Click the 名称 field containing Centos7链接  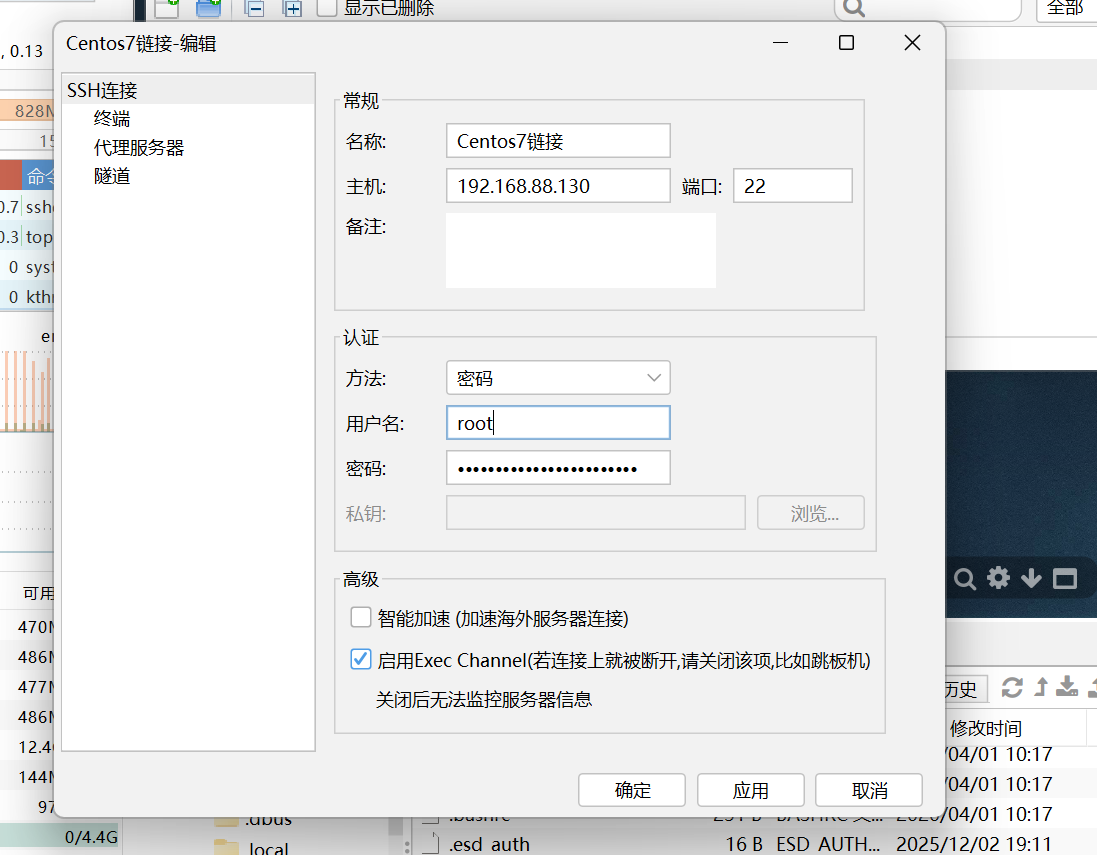(x=558, y=141)
